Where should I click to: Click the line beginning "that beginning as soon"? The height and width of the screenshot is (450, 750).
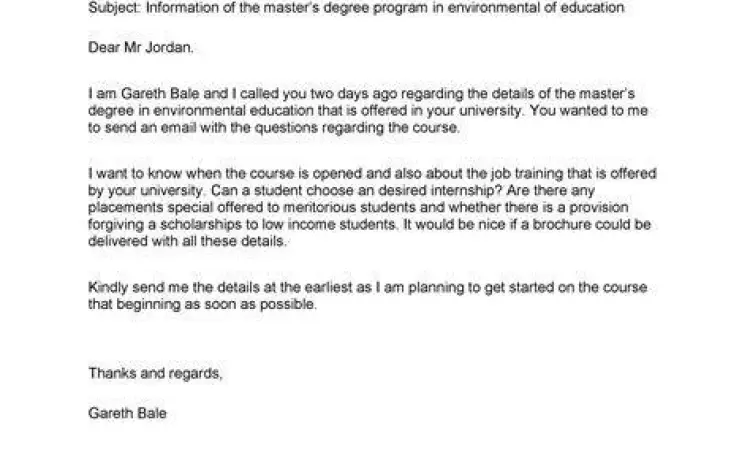pos(202,305)
